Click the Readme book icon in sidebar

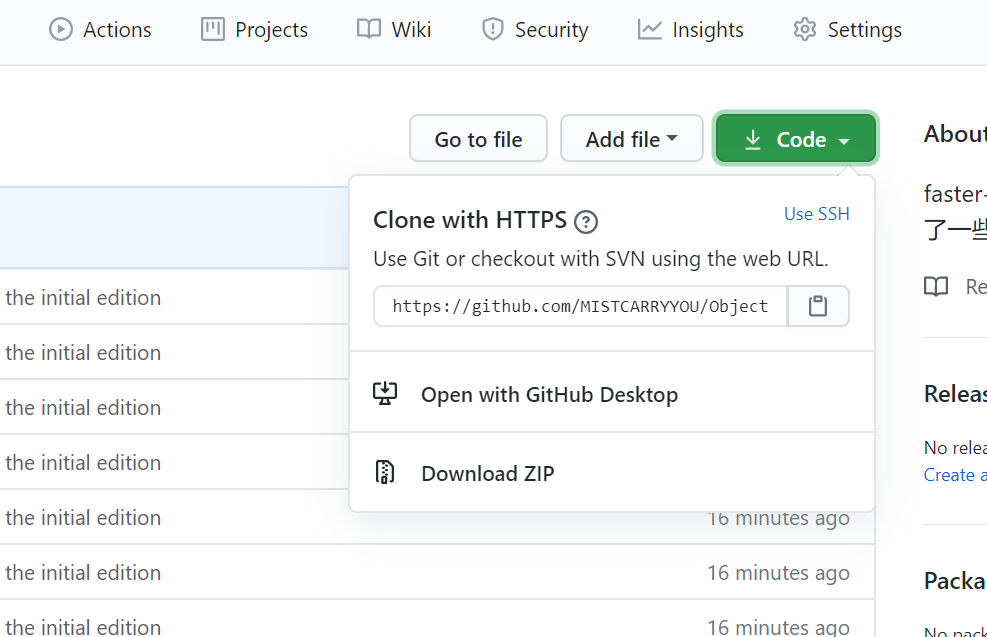point(936,288)
